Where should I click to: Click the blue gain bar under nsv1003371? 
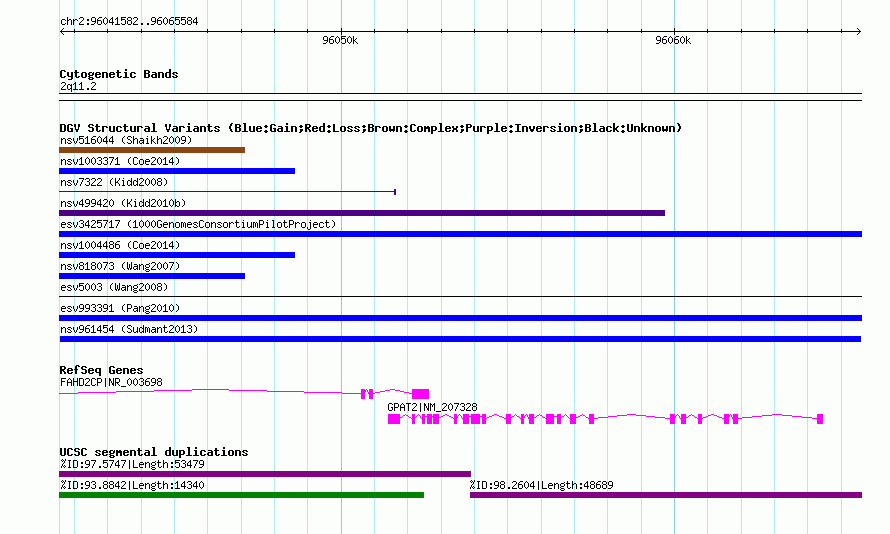[x=177, y=171]
